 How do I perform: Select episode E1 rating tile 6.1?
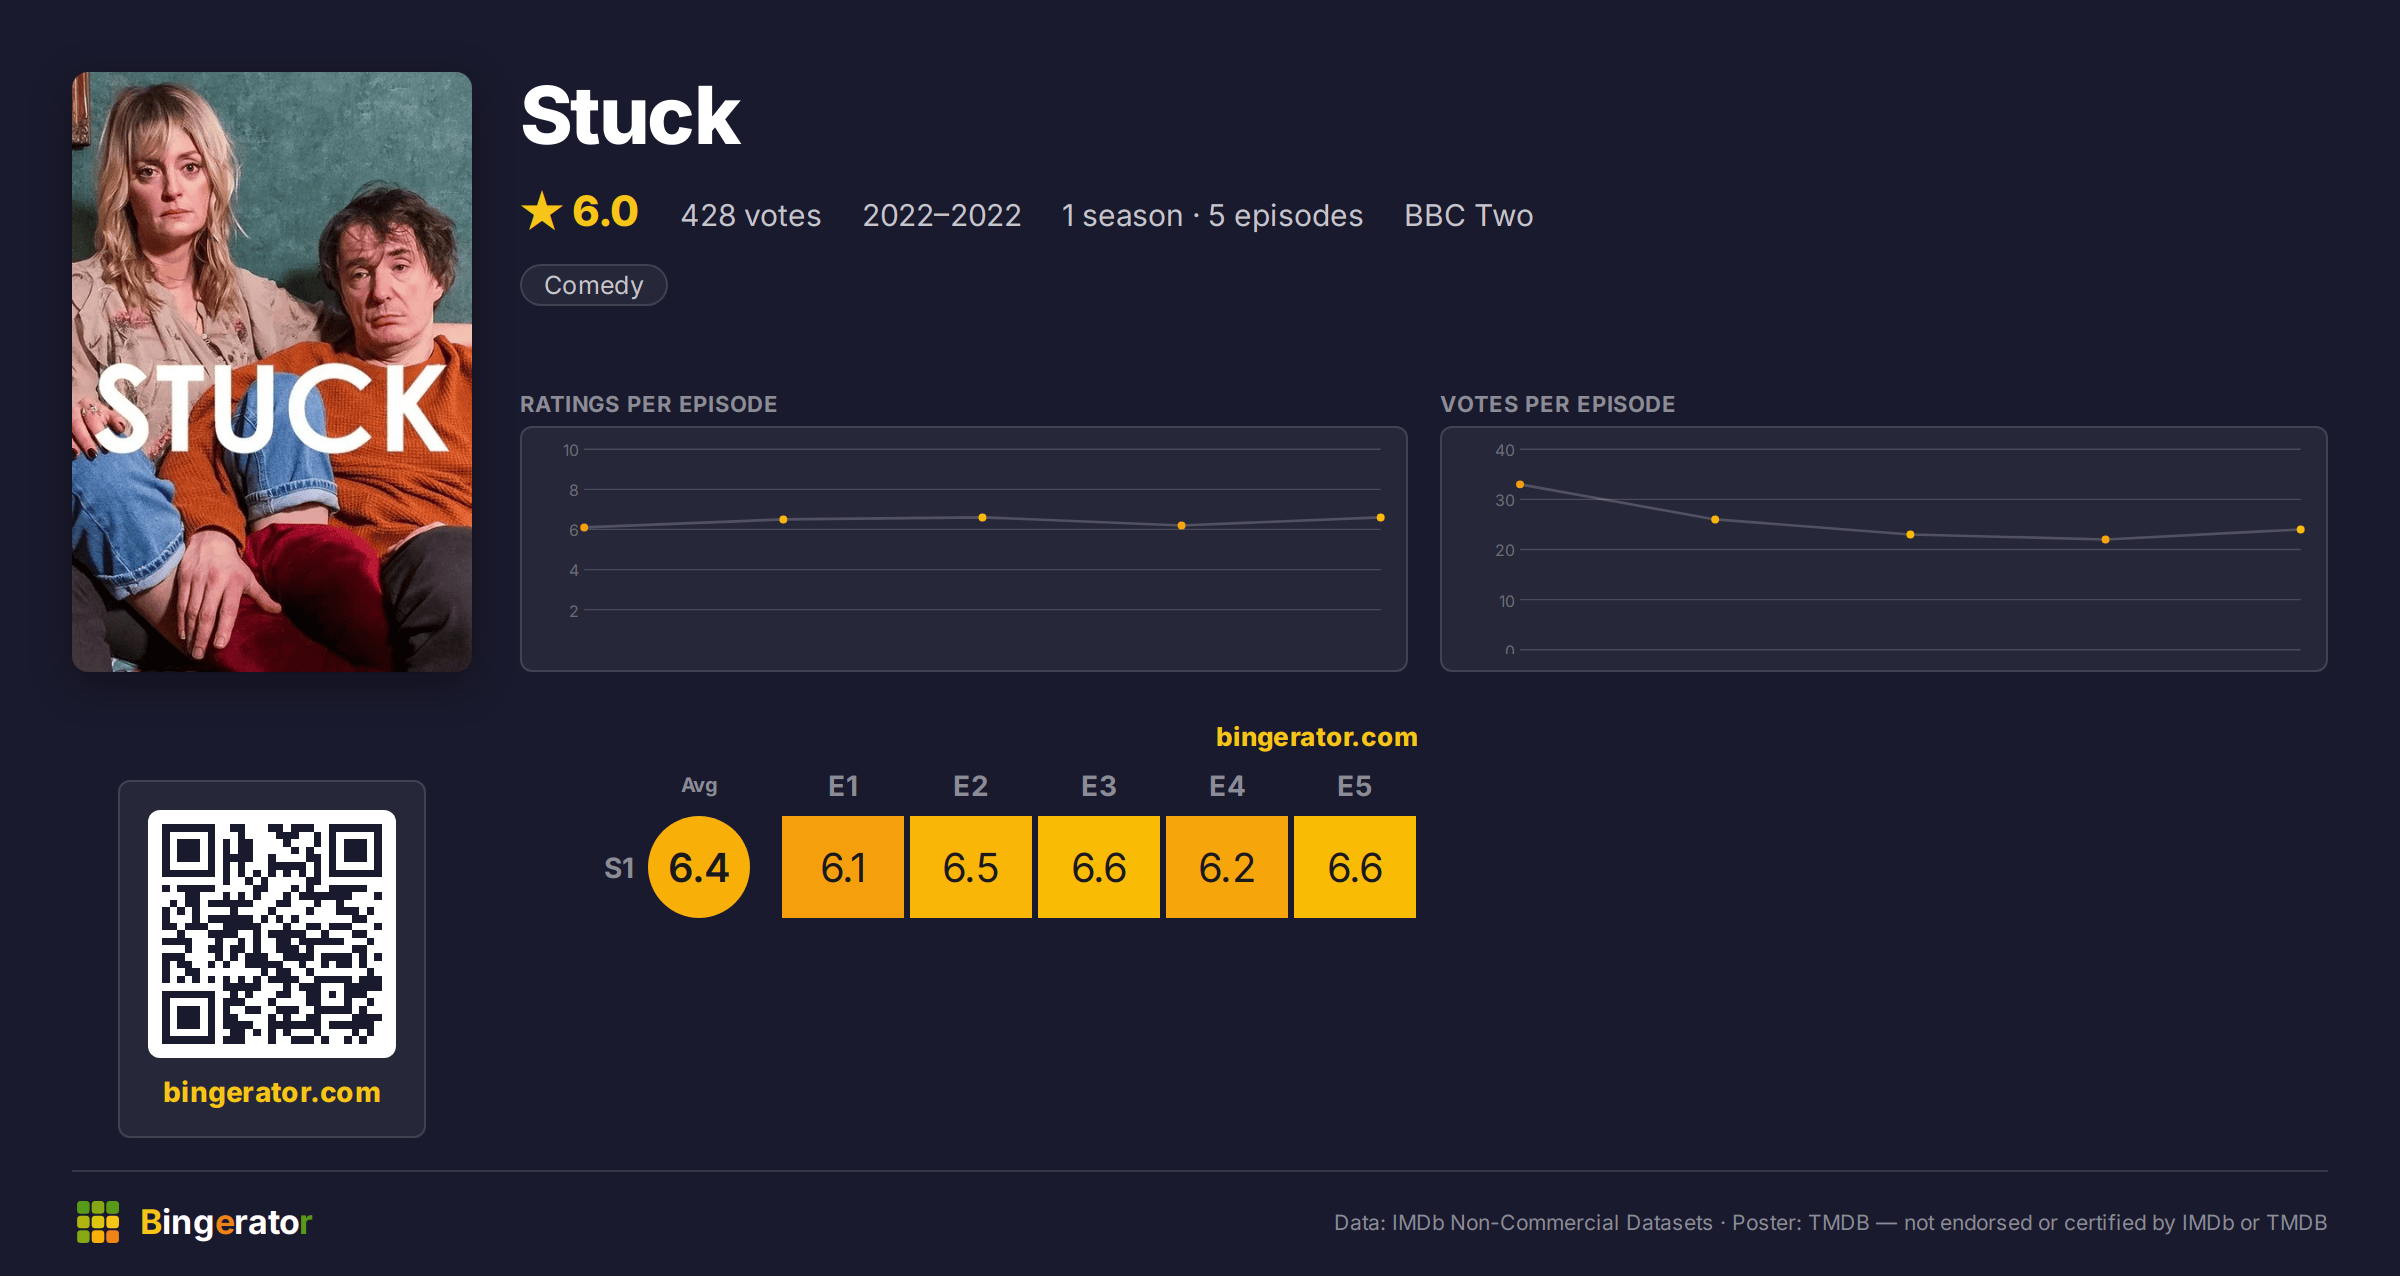(x=843, y=867)
